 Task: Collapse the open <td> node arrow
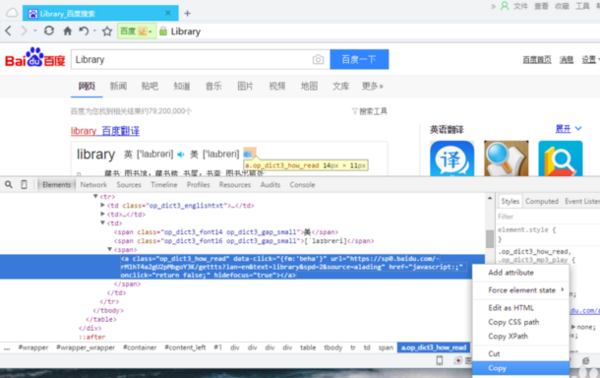click(103, 223)
